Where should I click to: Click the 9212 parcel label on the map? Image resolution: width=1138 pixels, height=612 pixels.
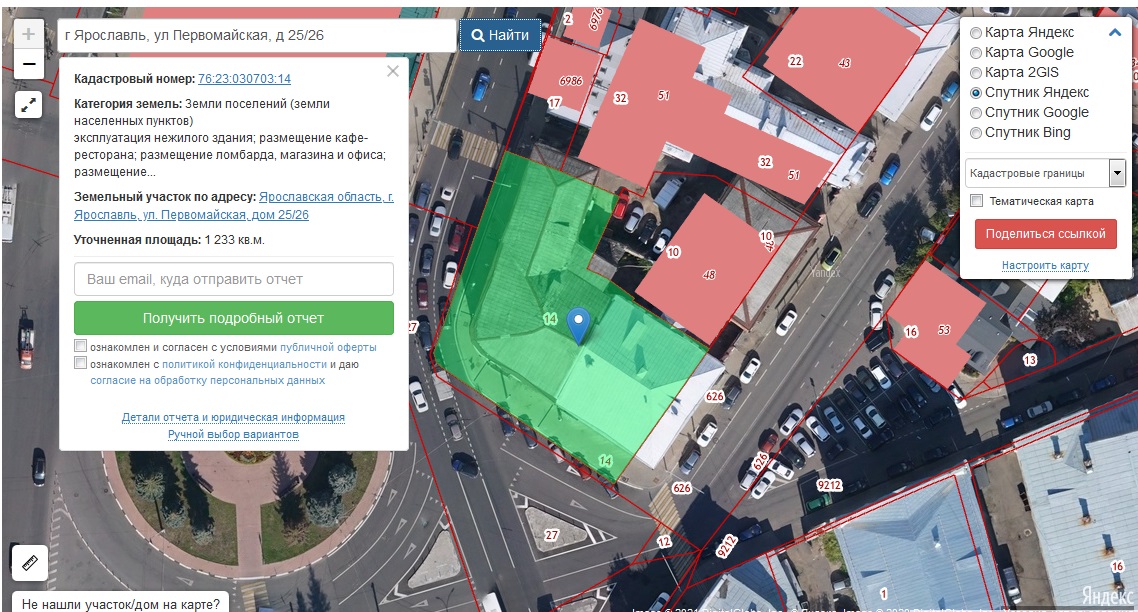829,486
